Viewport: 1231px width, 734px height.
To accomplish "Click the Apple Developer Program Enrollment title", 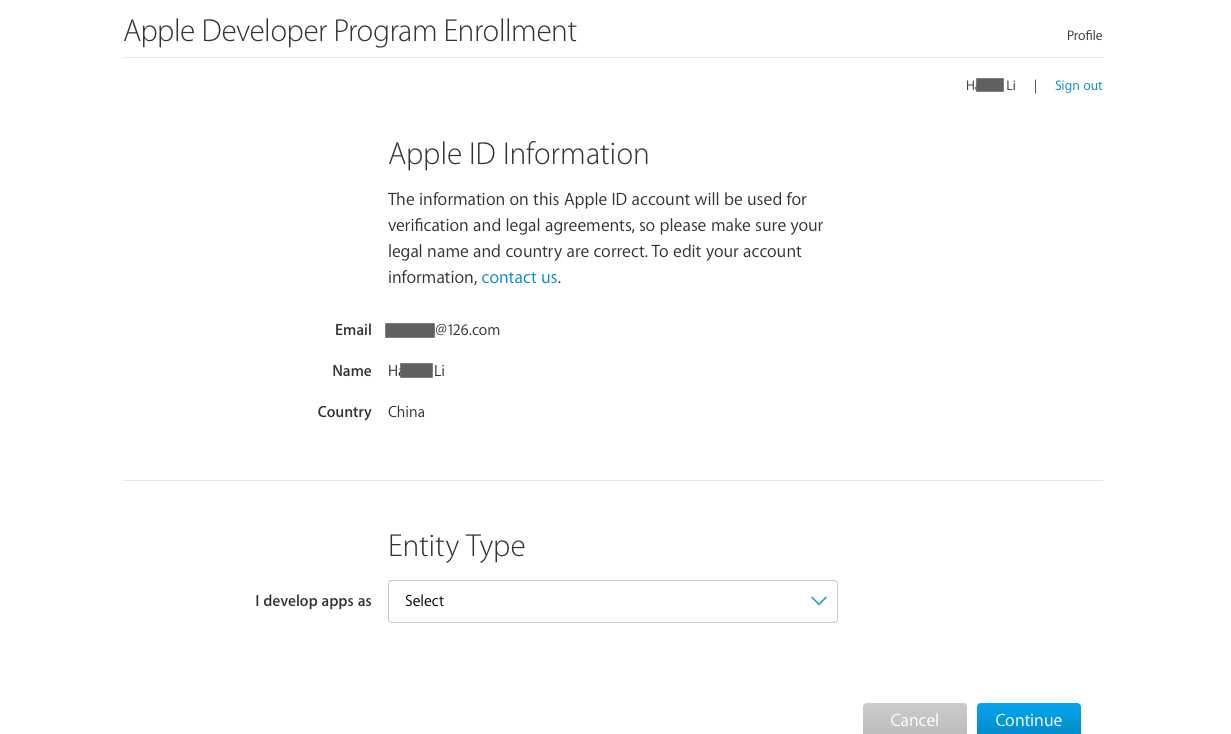I will click(350, 31).
